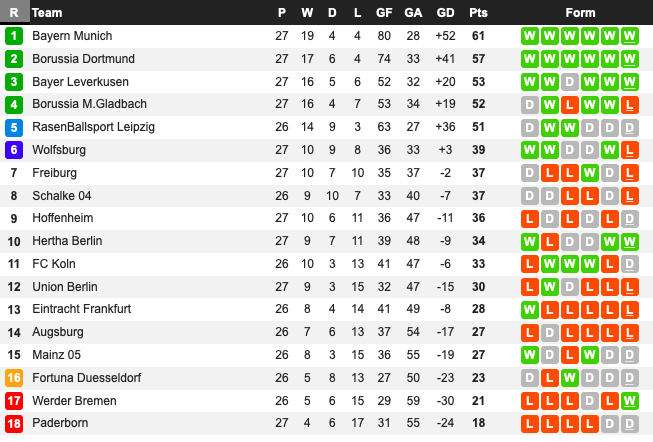The image size is (653, 442).
Task: Open the RasenBallsport Leipzig team link
Action: pyautogui.click(x=93, y=127)
